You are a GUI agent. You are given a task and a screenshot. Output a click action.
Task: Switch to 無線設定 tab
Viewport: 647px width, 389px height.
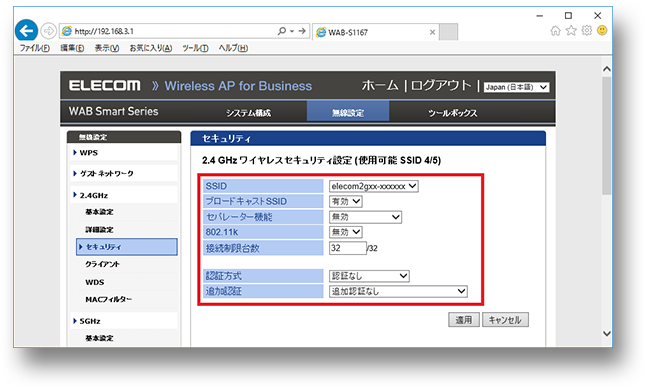pos(348,112)
